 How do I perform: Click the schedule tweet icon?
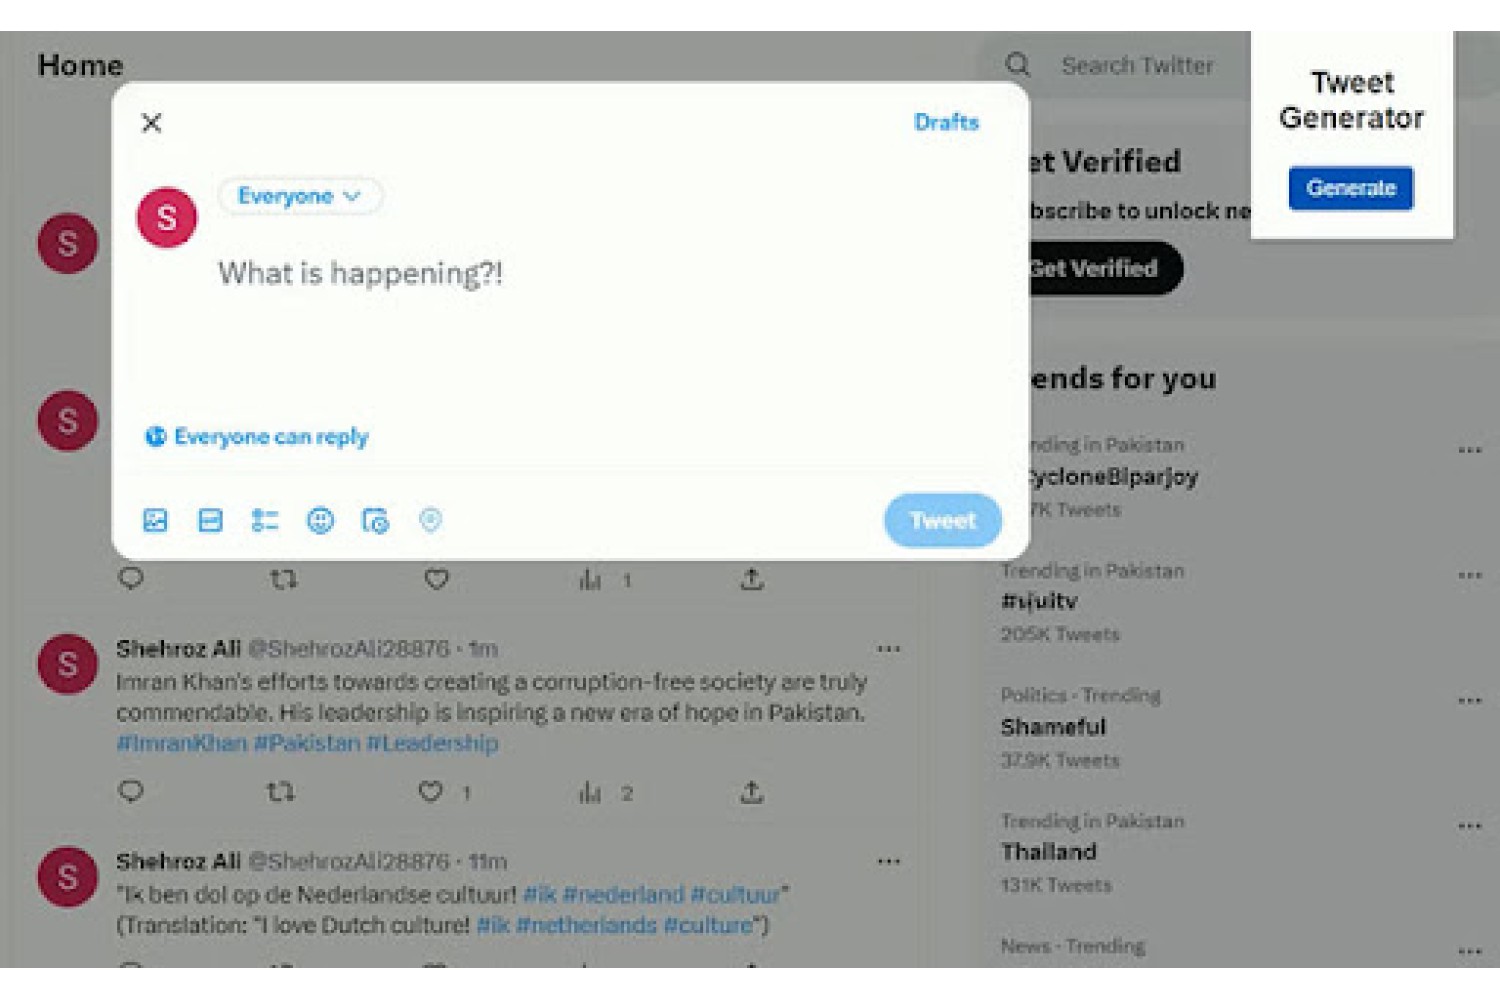click(x=375, y=520)
